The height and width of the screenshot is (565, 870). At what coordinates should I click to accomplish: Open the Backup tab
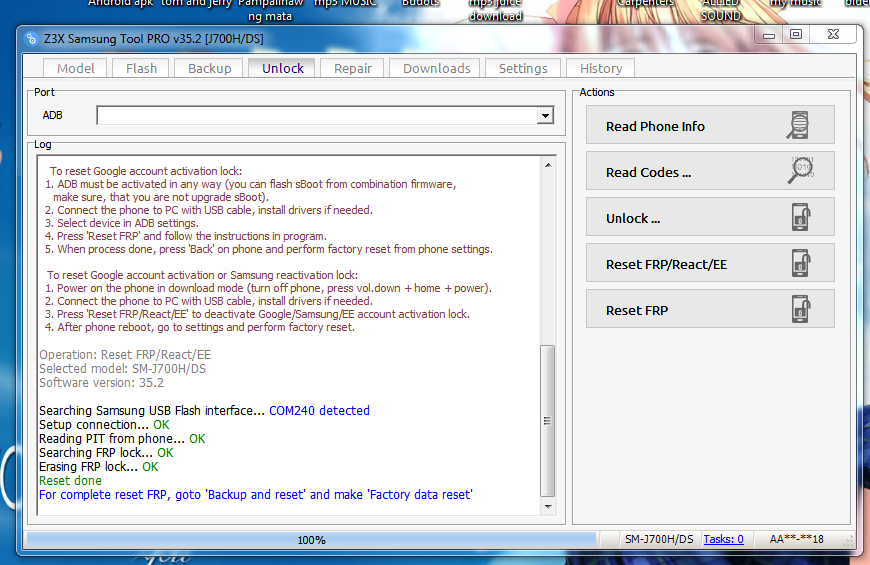(x=209, y=68)
